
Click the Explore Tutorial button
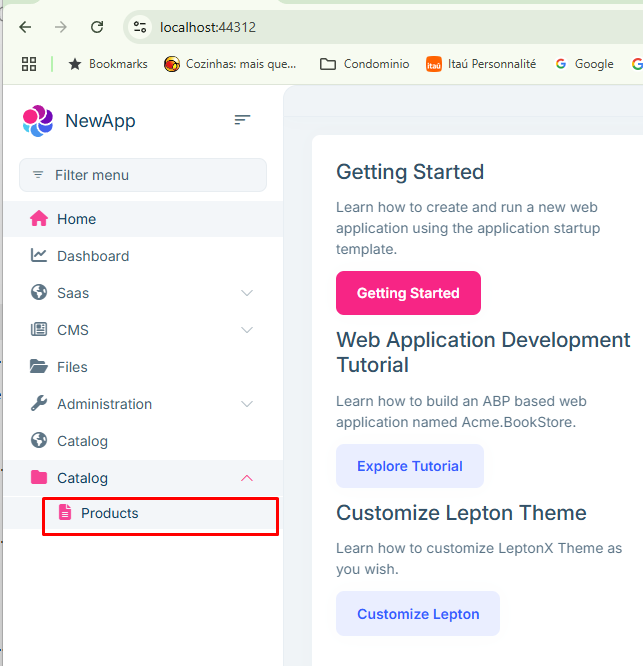409,466
